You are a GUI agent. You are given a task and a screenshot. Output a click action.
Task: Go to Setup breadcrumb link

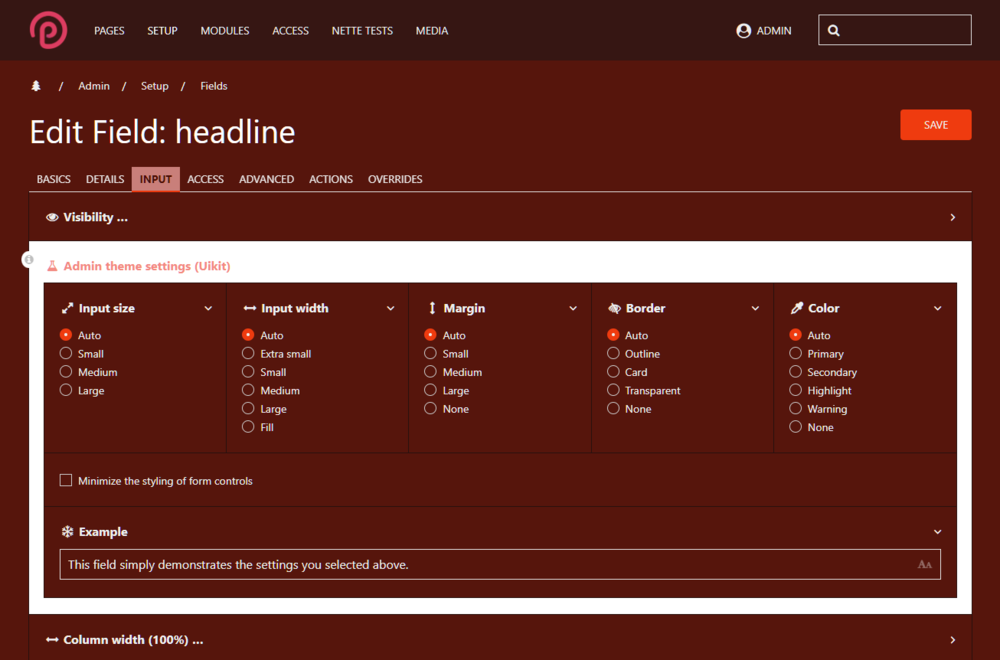(x=154, y=86)
